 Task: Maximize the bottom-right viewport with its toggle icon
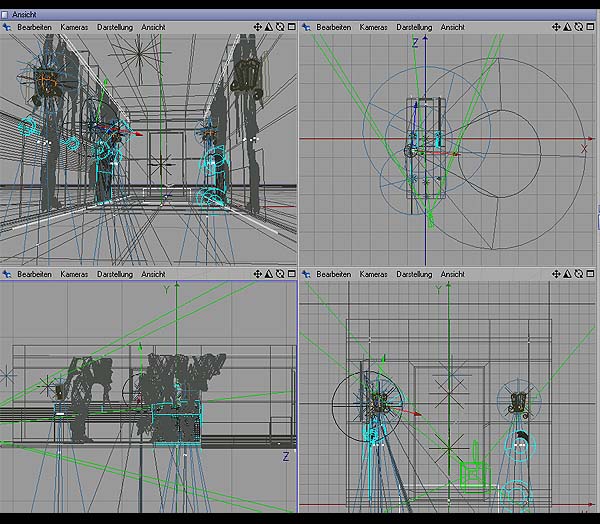click(x=591, y=274)
